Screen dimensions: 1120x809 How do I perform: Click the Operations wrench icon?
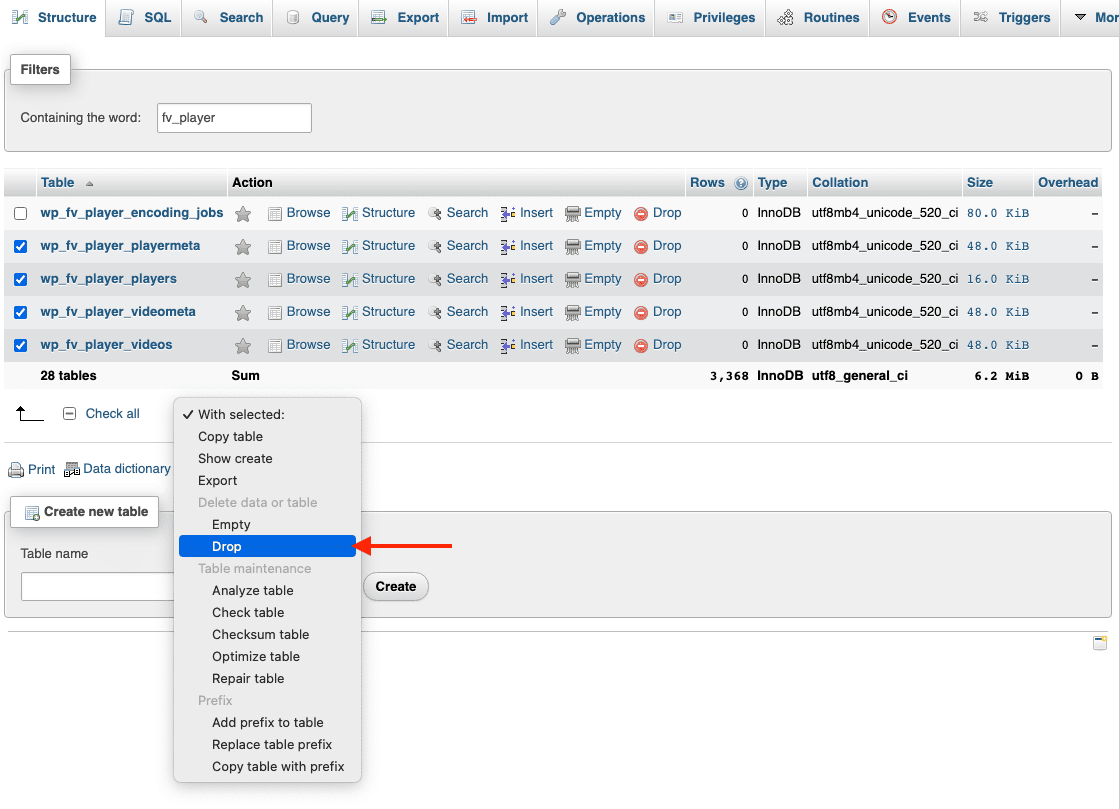click(558, 17)
